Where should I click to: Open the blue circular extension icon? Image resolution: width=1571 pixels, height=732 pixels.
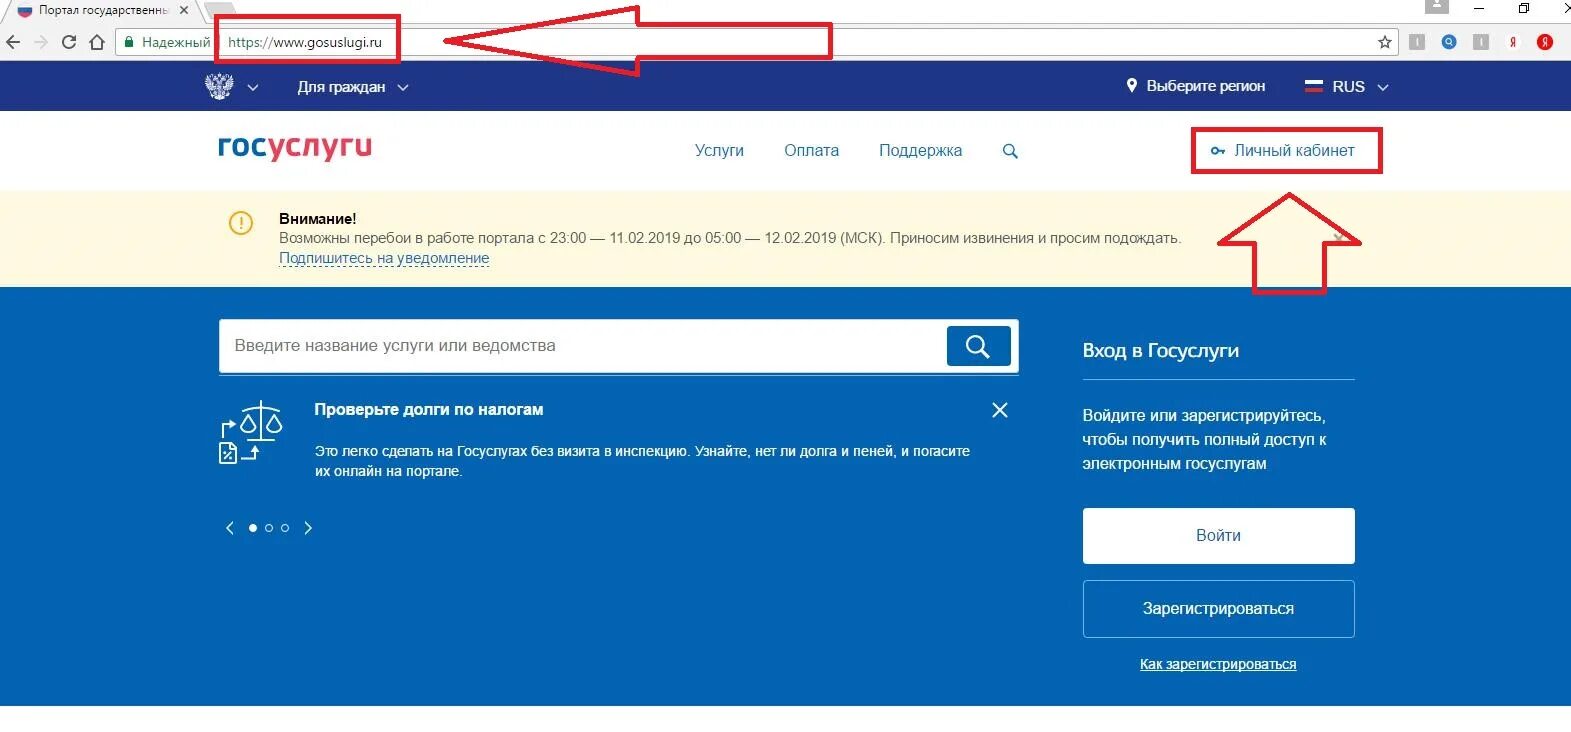click(1449, 42)
